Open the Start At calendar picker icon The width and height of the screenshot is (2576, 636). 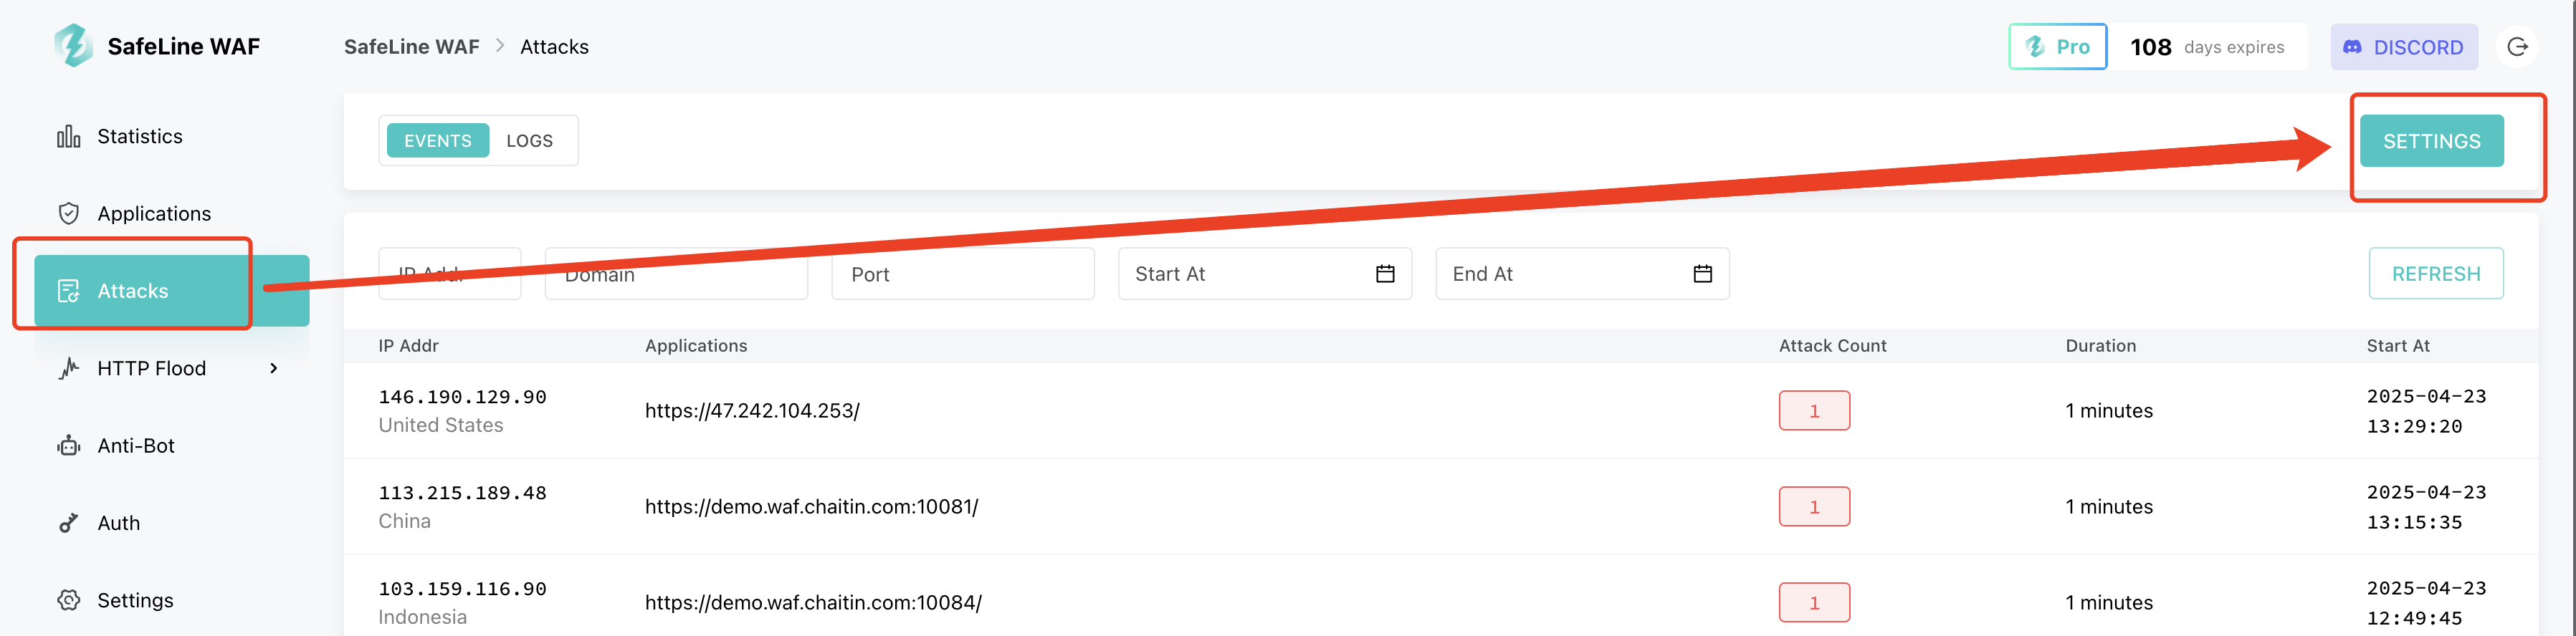coord(1385,274)
